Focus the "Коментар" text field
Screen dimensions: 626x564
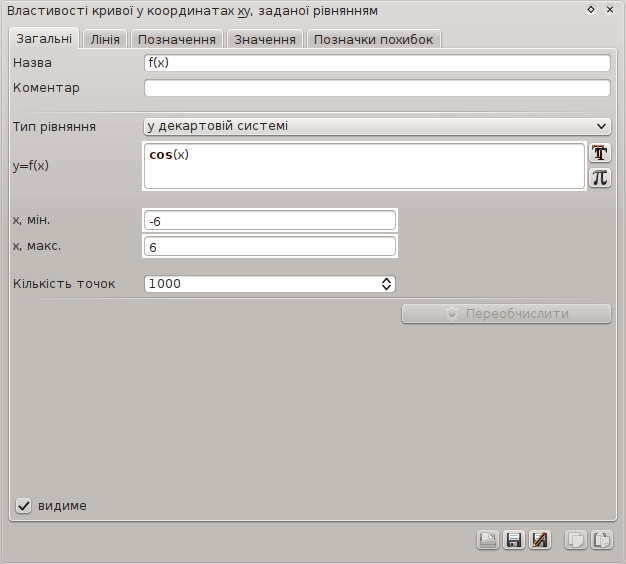coord(377,88)
